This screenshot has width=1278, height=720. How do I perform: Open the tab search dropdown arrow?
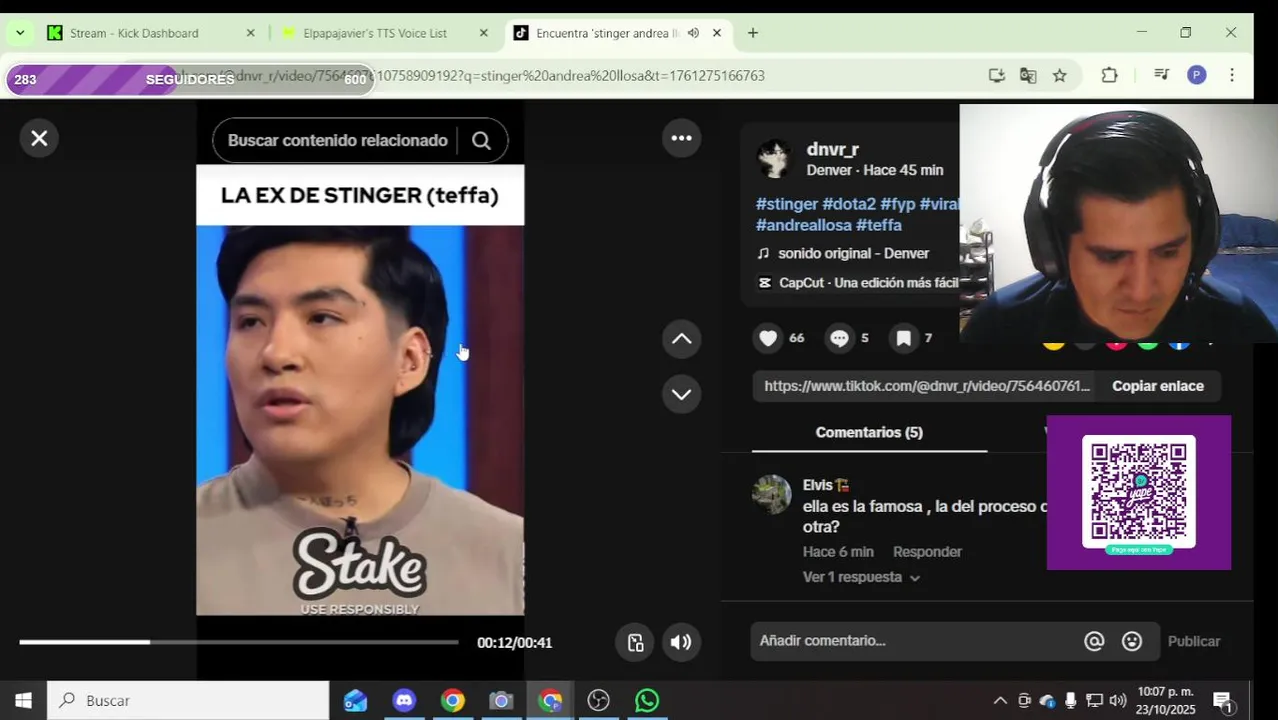20,33
